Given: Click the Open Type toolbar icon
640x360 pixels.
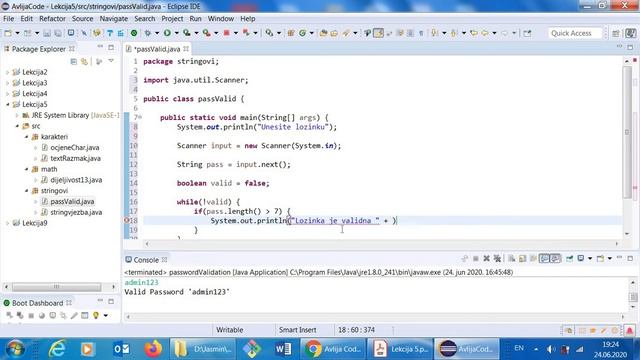Looking at the screenshot, I should tap(323, 33).
